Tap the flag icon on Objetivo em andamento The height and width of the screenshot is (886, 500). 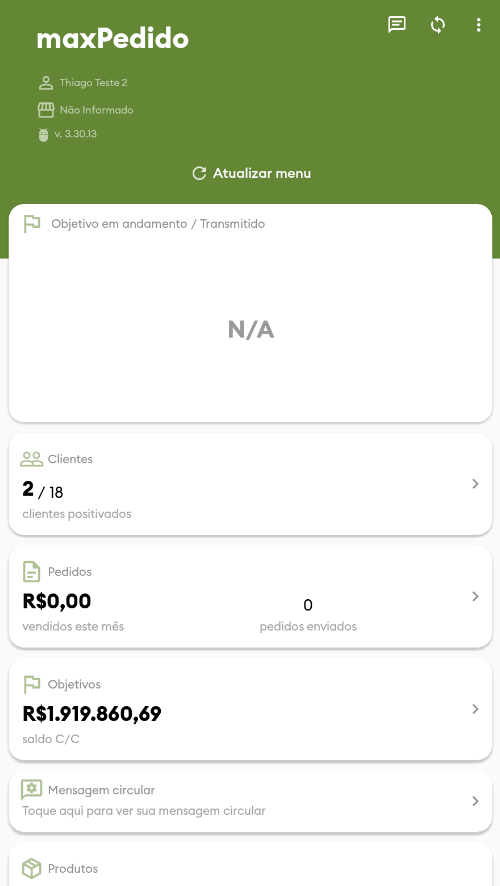click(32, 224)
